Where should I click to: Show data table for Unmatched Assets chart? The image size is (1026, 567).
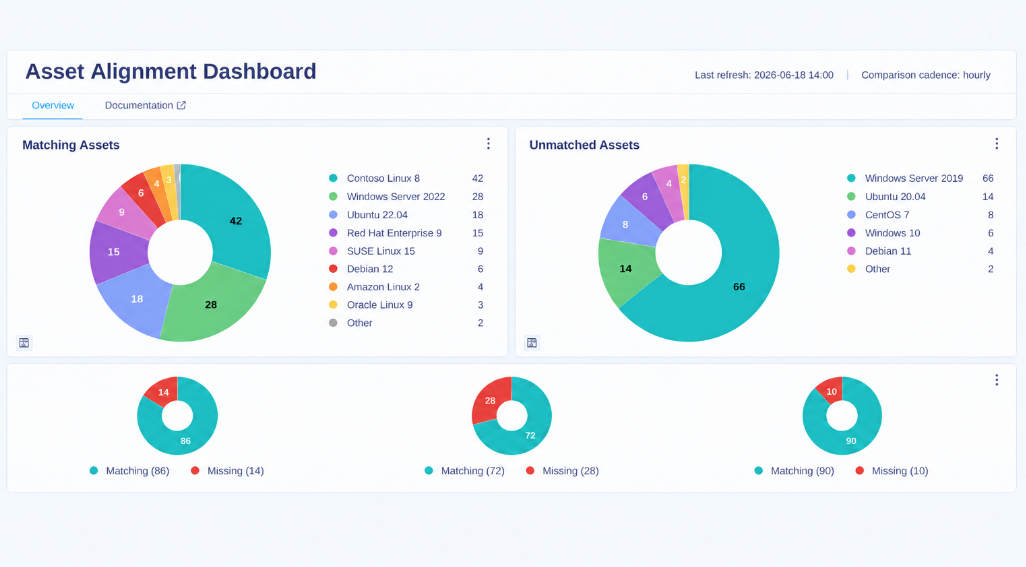(x=532, y=343)
